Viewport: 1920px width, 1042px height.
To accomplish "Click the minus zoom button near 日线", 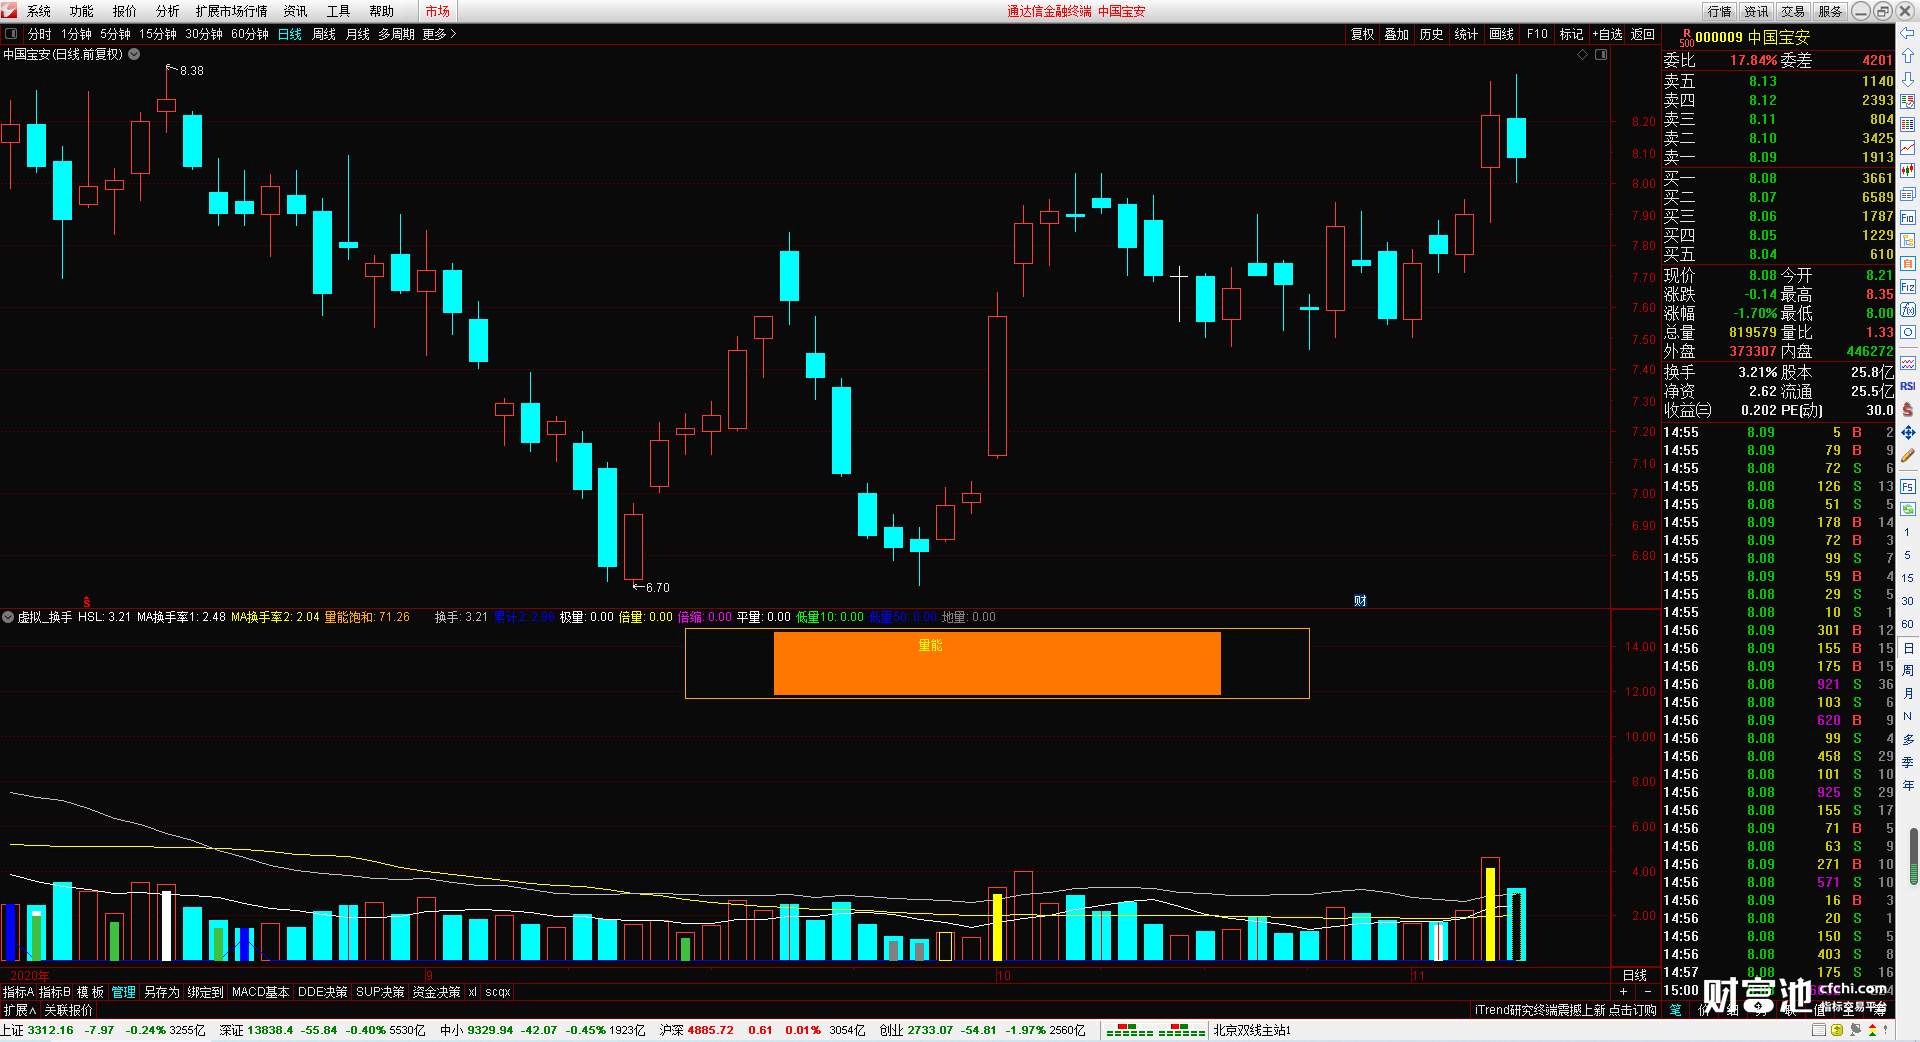I will tap(1647, 991).
